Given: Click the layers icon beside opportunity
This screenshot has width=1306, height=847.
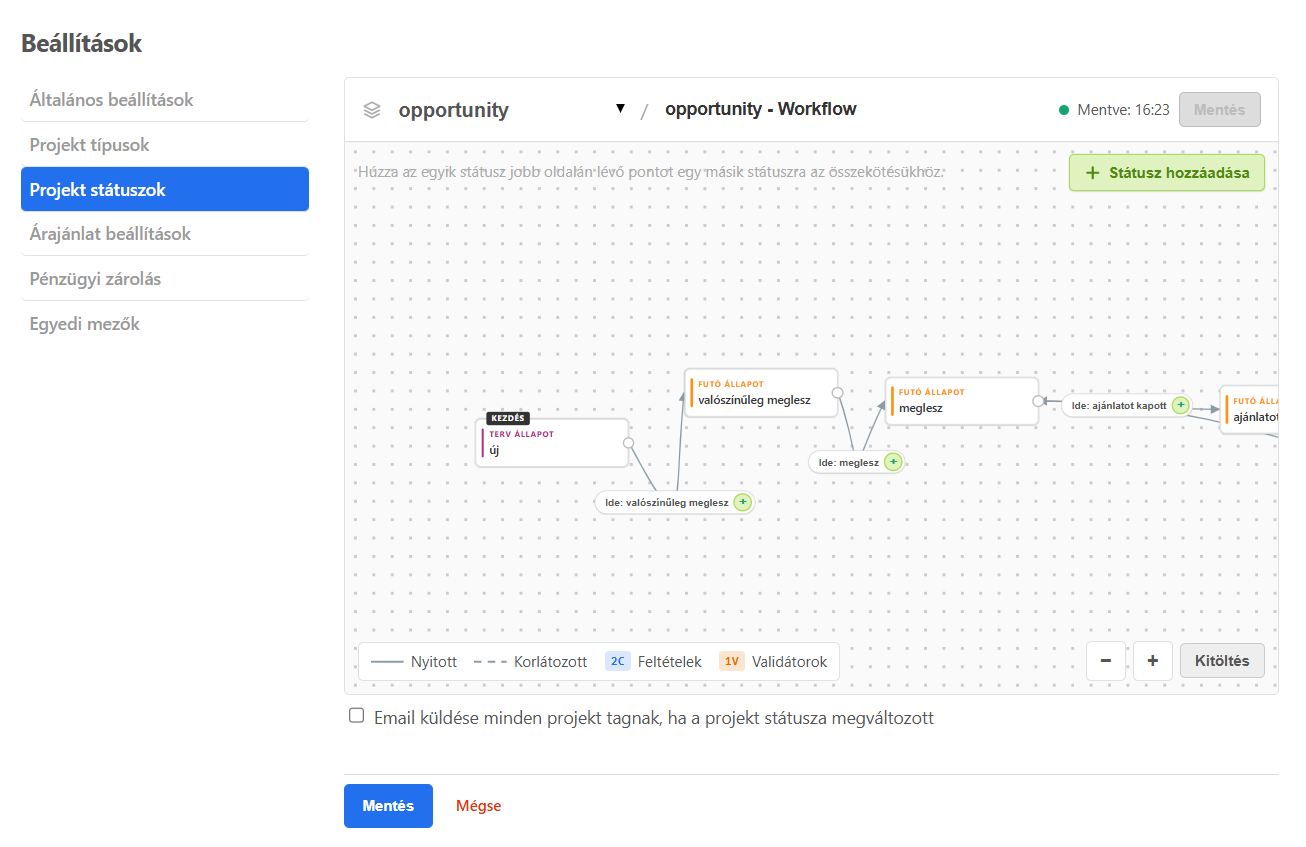Looking at the screenshot, I should (372, 110).
